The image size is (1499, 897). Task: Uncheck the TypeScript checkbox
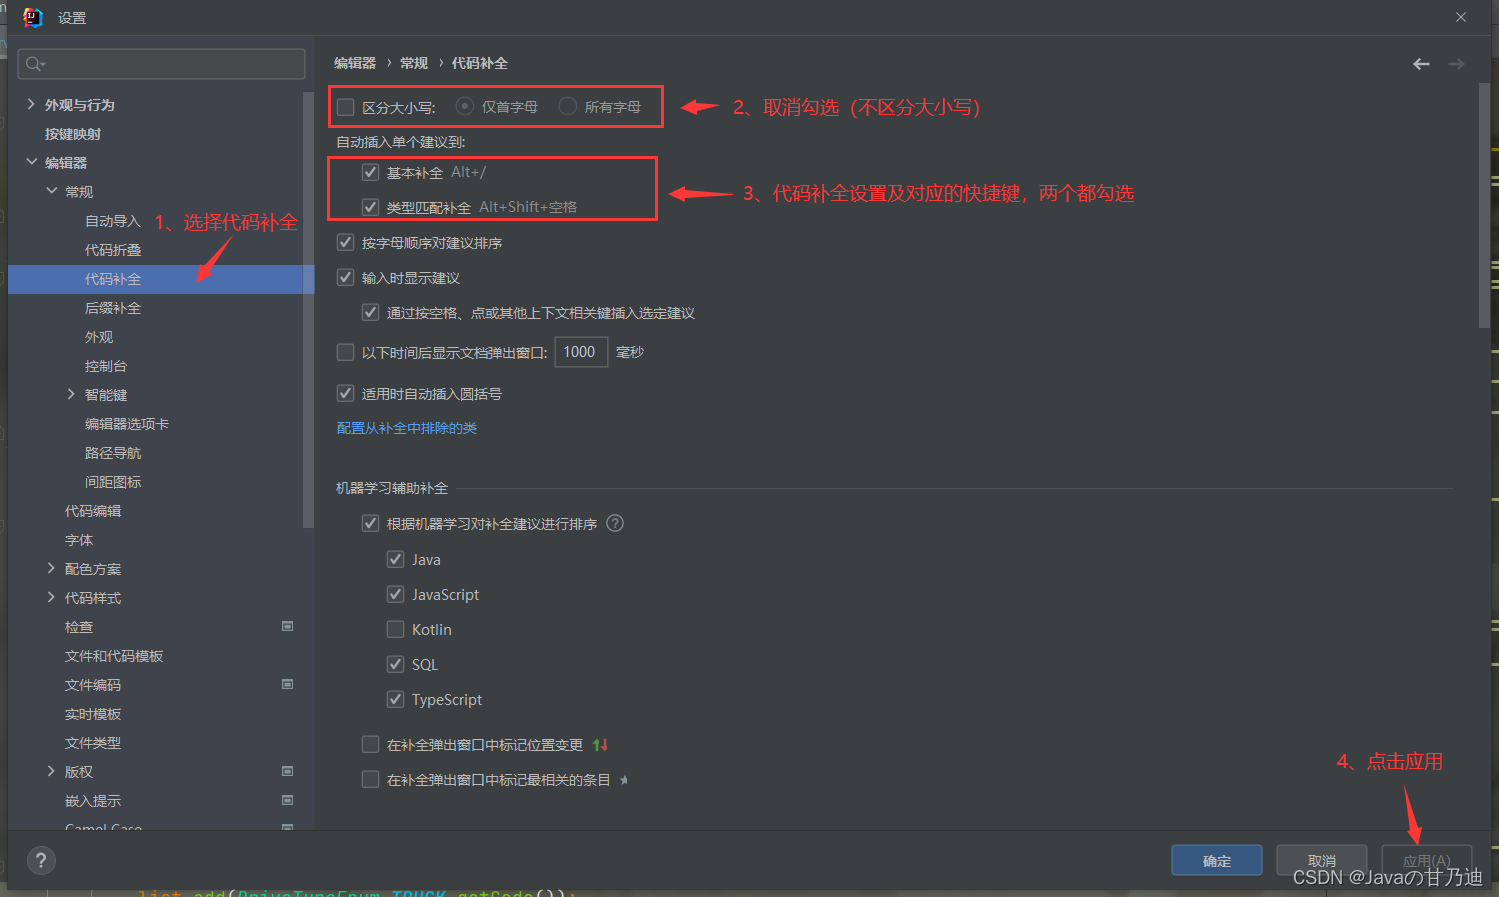point(396,699)
